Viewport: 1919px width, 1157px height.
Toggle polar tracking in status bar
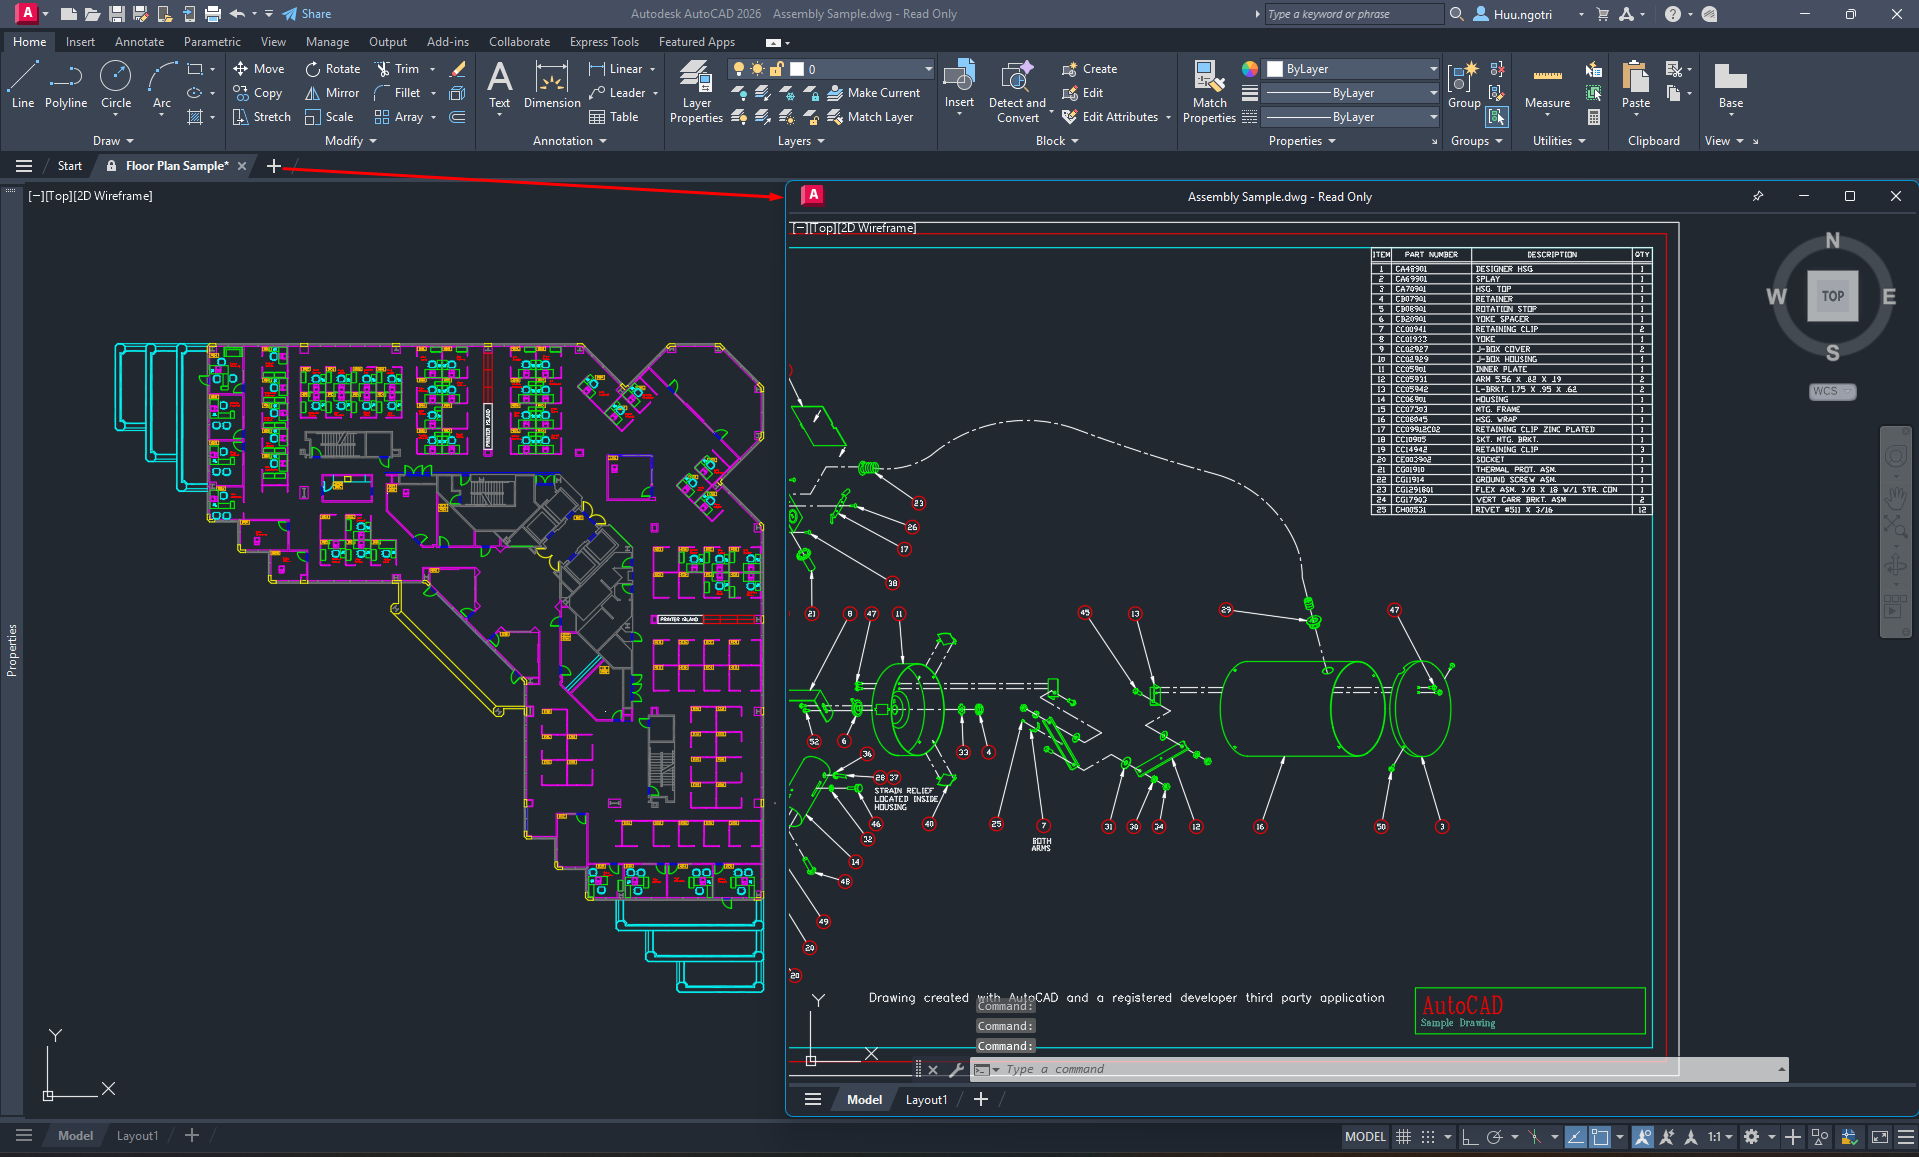click(x=1494, y=1137)
